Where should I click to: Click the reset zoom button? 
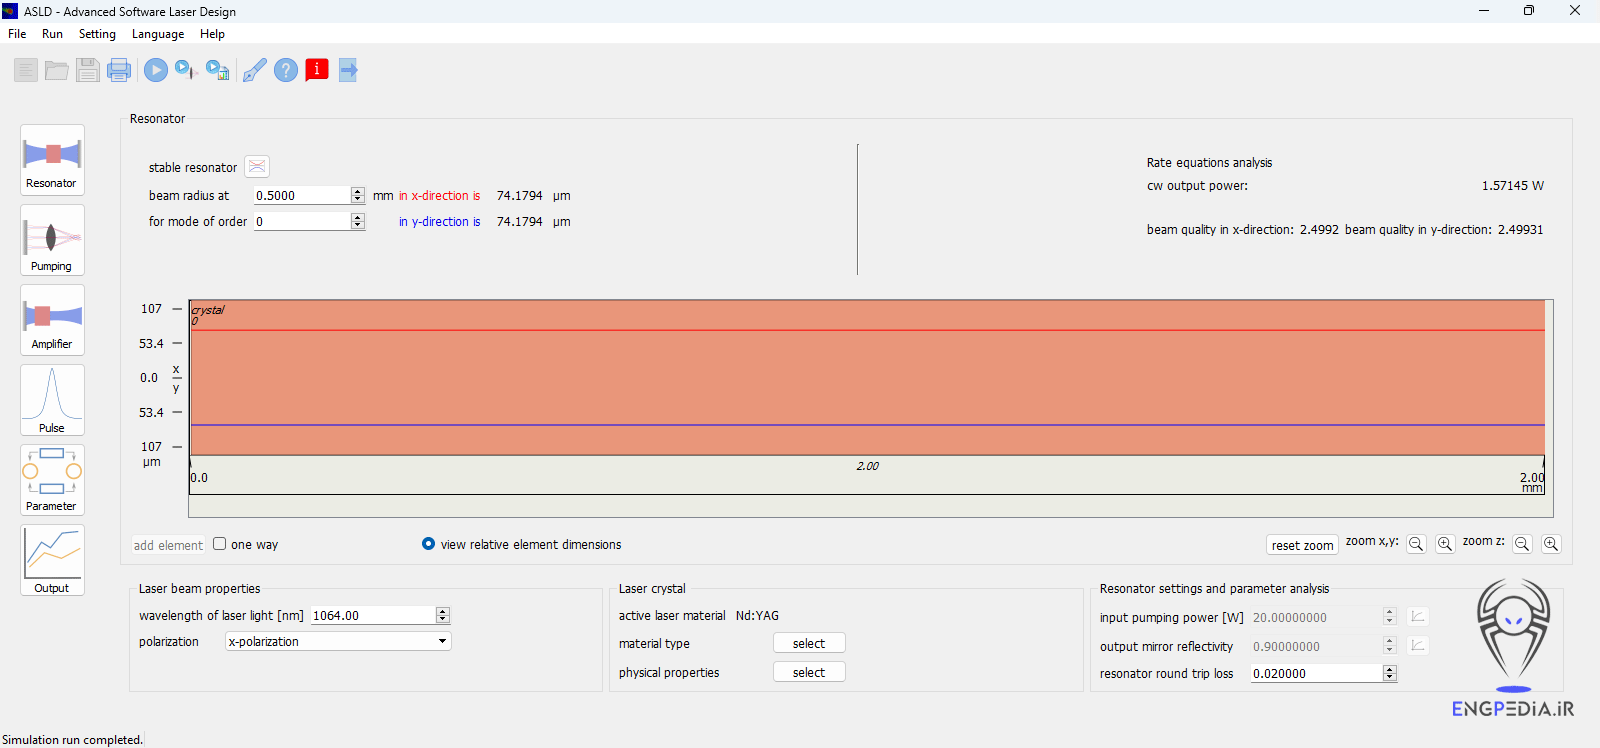[1302, 545]
